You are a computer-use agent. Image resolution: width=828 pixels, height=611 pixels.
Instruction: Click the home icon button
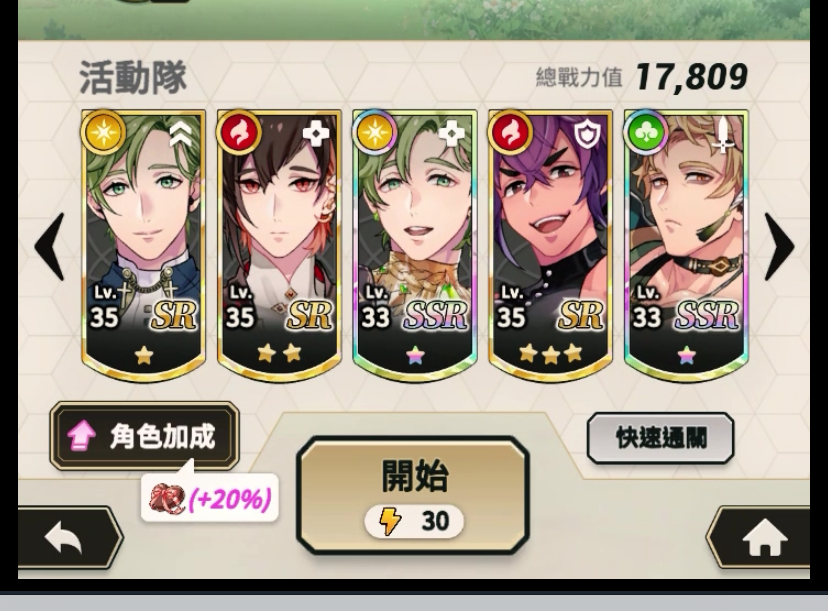(x=764, y=538)
